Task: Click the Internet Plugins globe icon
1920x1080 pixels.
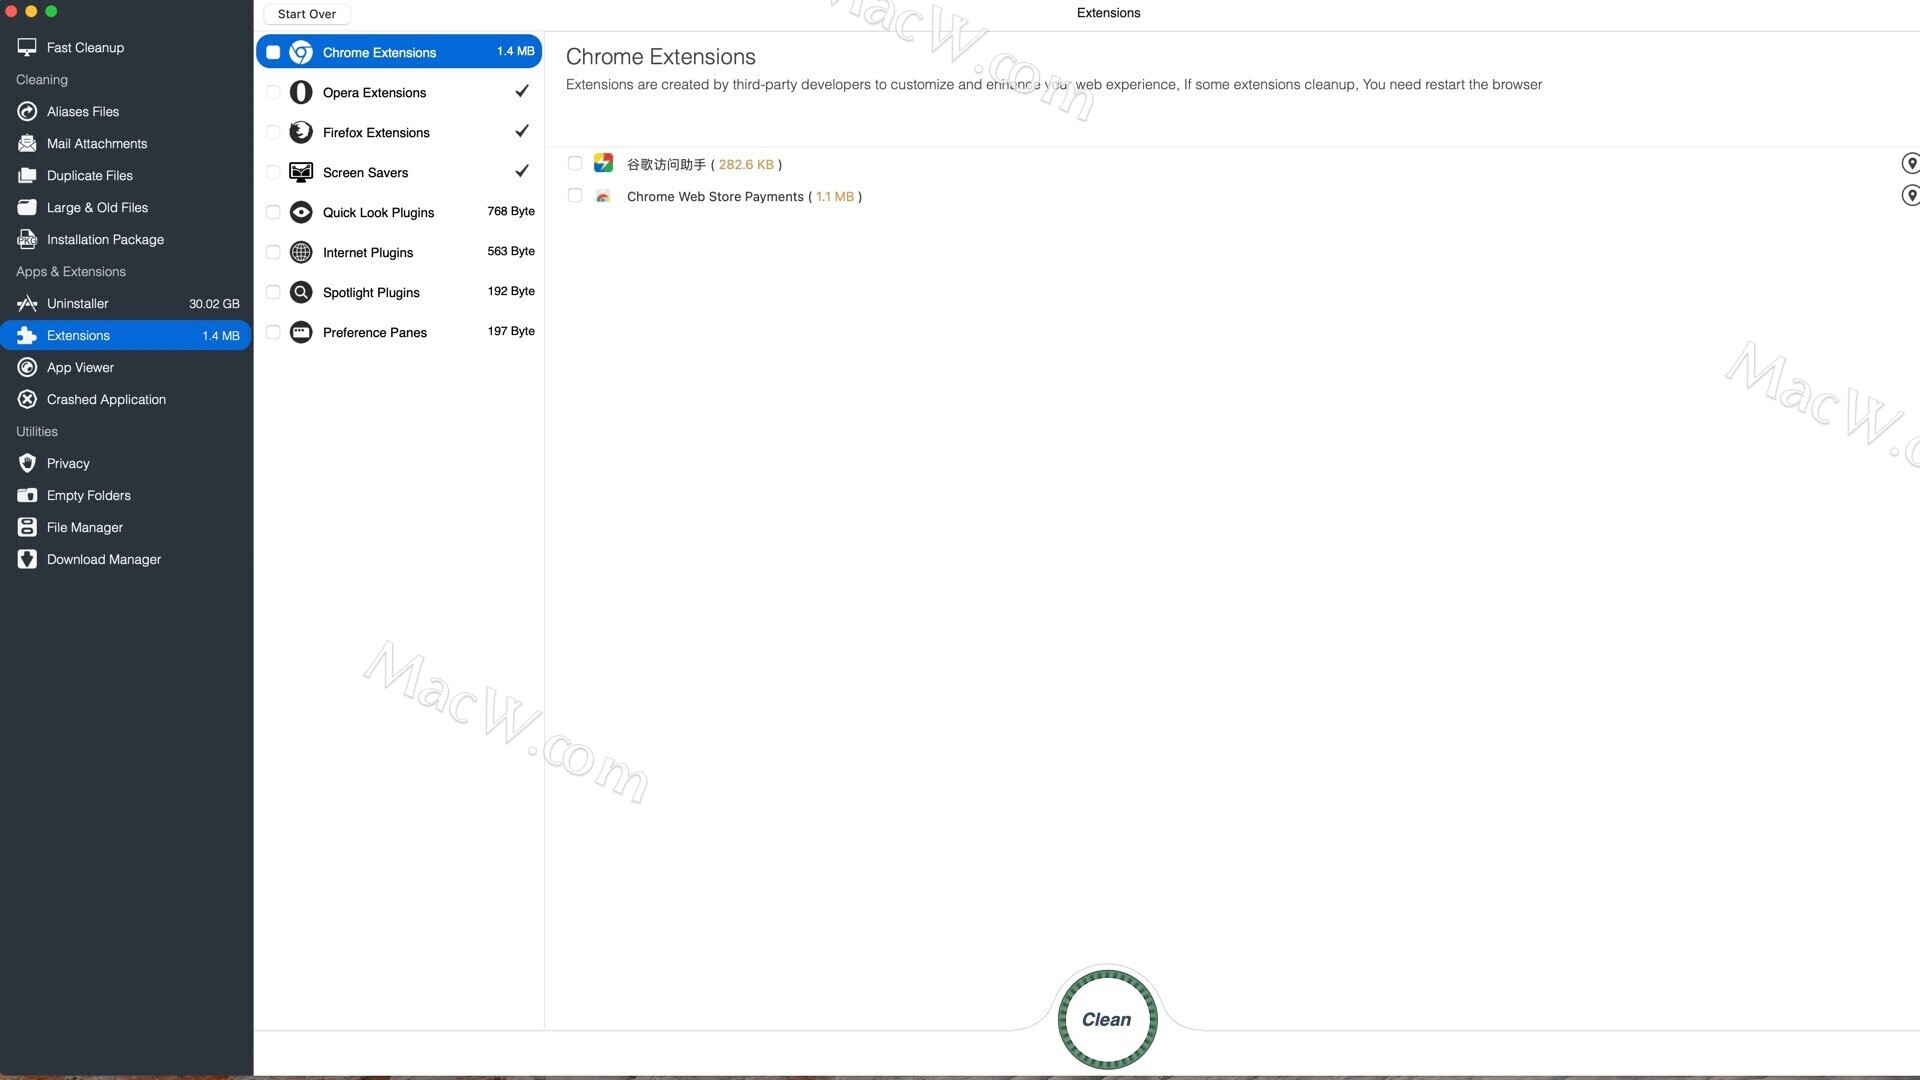Action: coord(301,252)
